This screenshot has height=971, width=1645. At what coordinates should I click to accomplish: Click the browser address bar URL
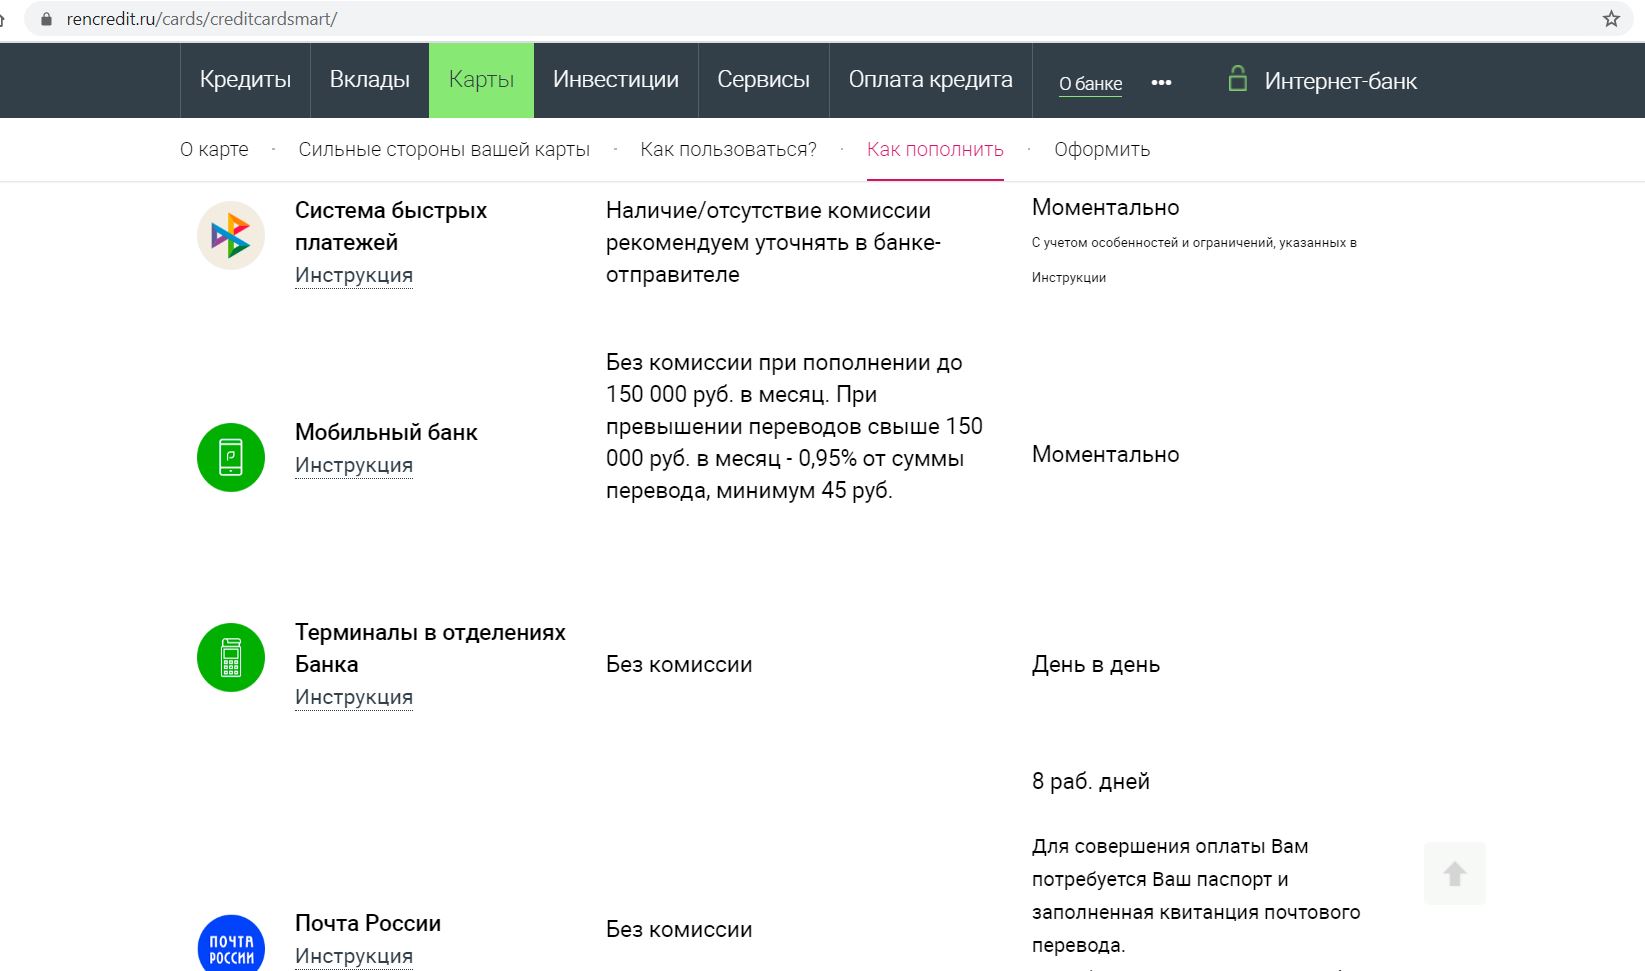tap(202, 19)
